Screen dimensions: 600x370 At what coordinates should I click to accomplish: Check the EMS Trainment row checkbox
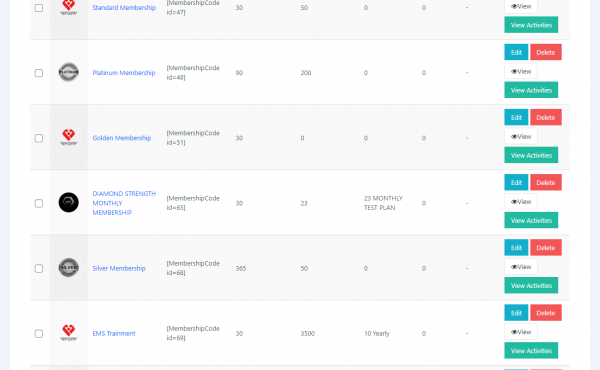pos(39,334)
